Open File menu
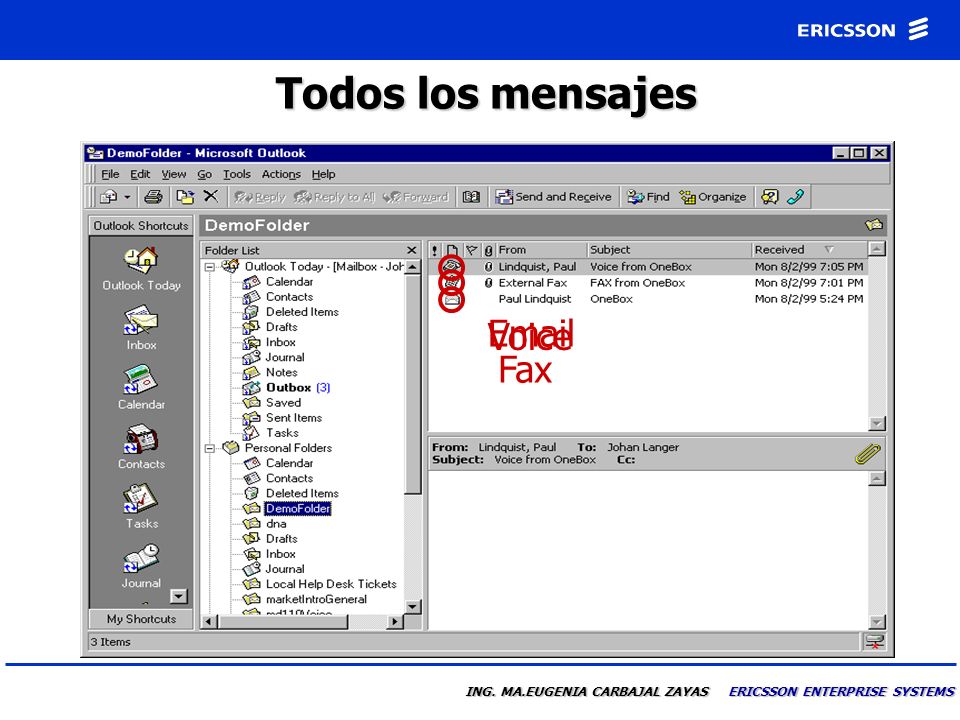This screenshot has width=960, height=720. click(110, 174)
